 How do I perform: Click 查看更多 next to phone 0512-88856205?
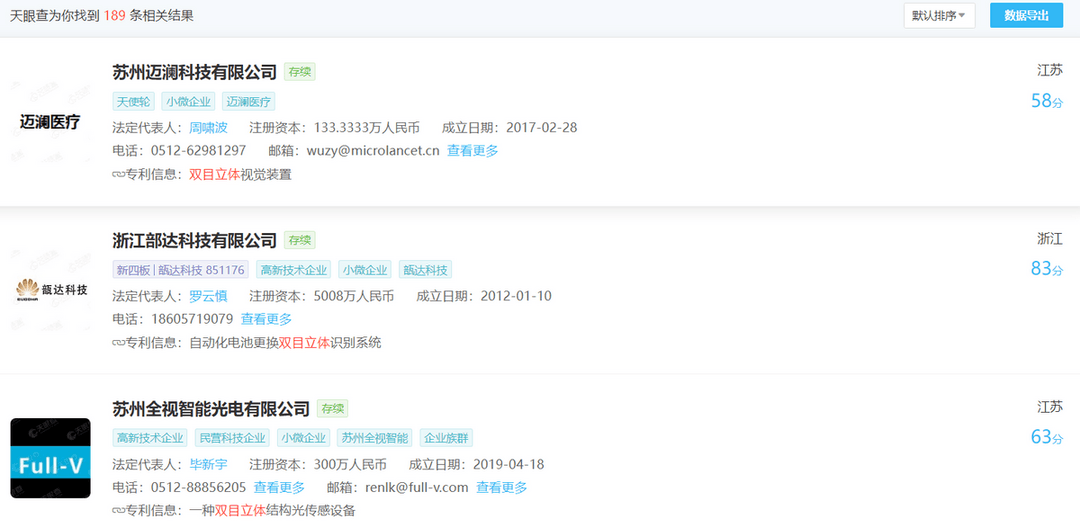pos(279,487)
